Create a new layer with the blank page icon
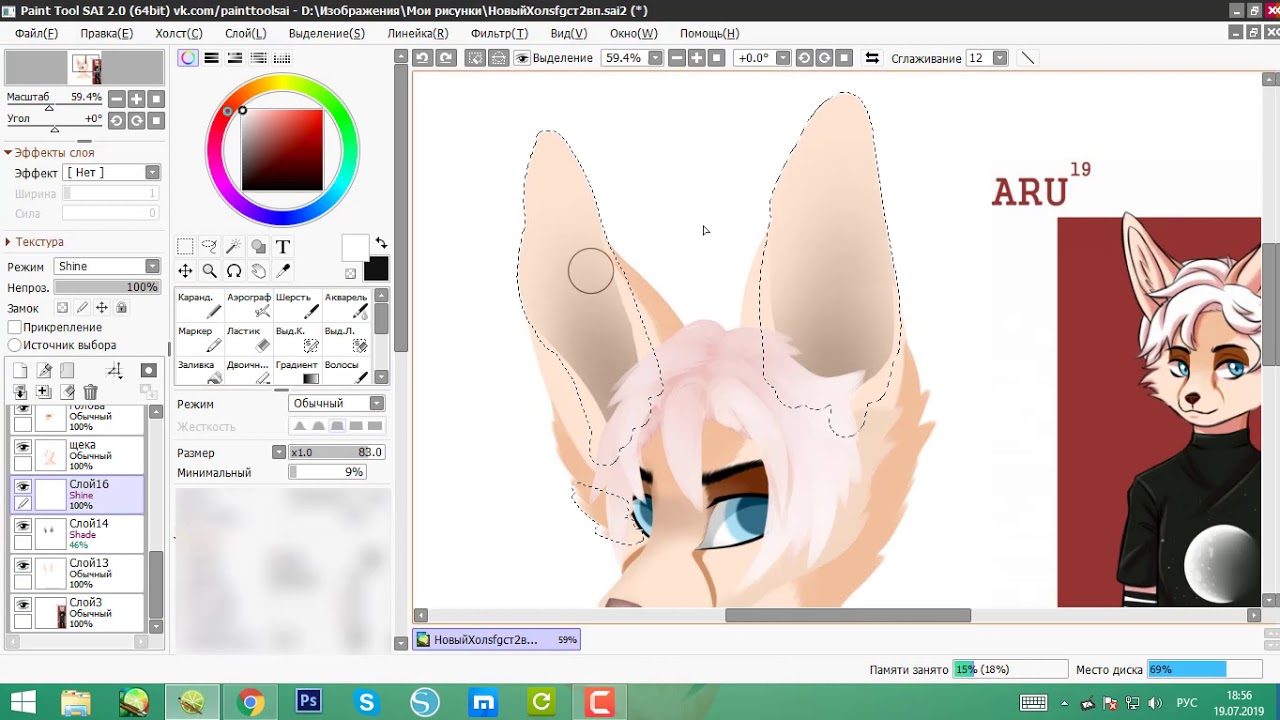 click(19, 371)
